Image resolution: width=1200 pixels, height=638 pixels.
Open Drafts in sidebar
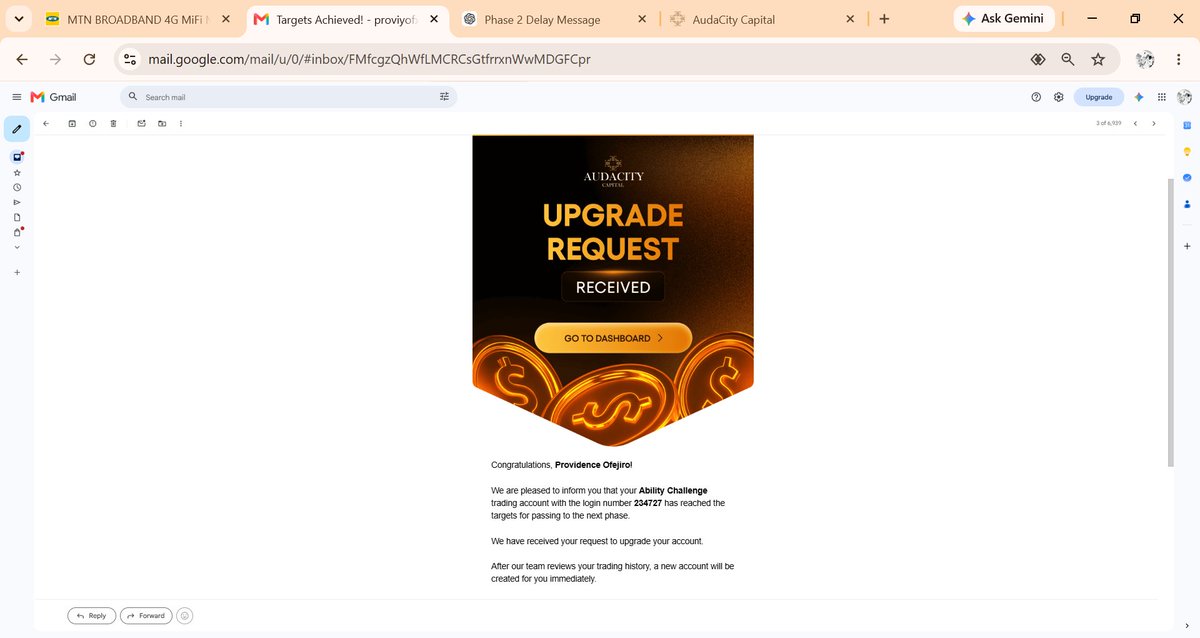17,218
